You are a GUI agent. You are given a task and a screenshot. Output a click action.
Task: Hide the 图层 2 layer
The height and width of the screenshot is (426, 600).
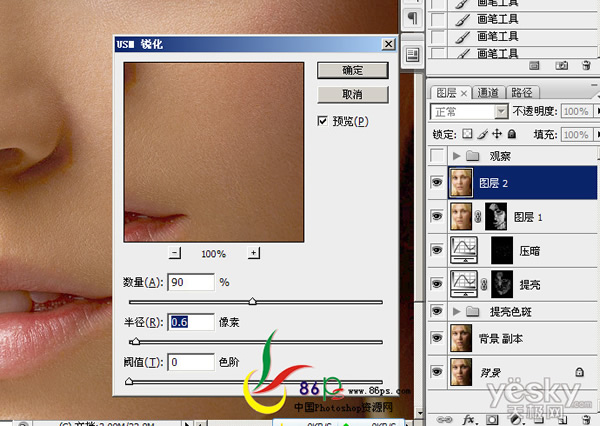pos(437,182)
